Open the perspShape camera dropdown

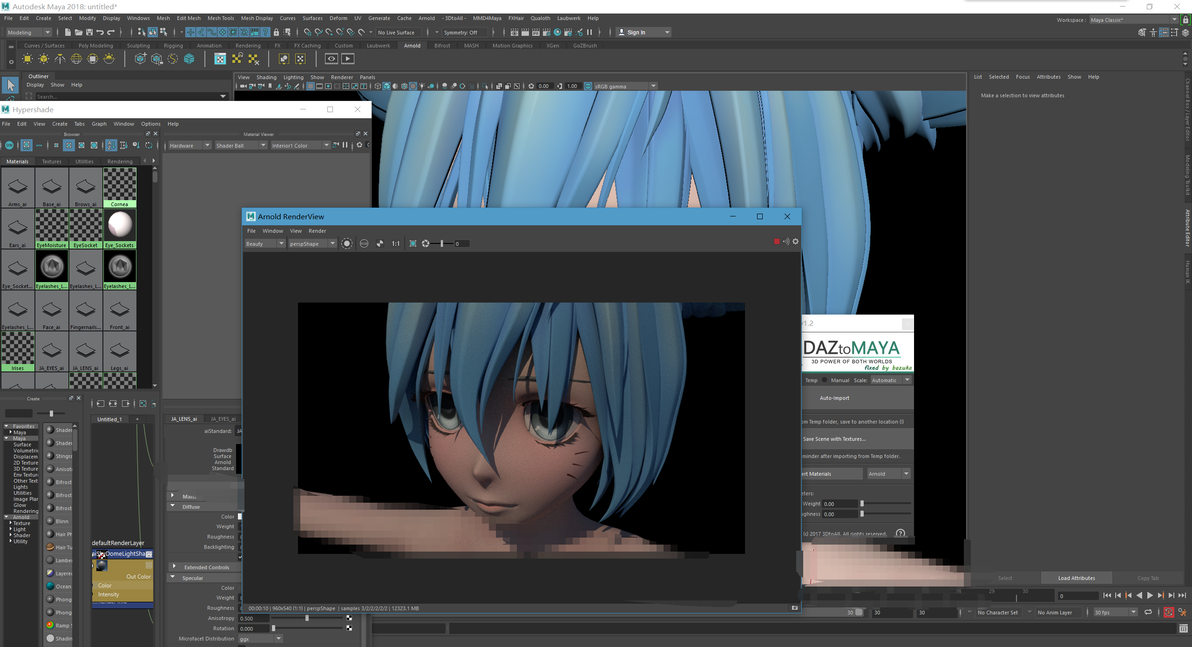pos(312,244)
